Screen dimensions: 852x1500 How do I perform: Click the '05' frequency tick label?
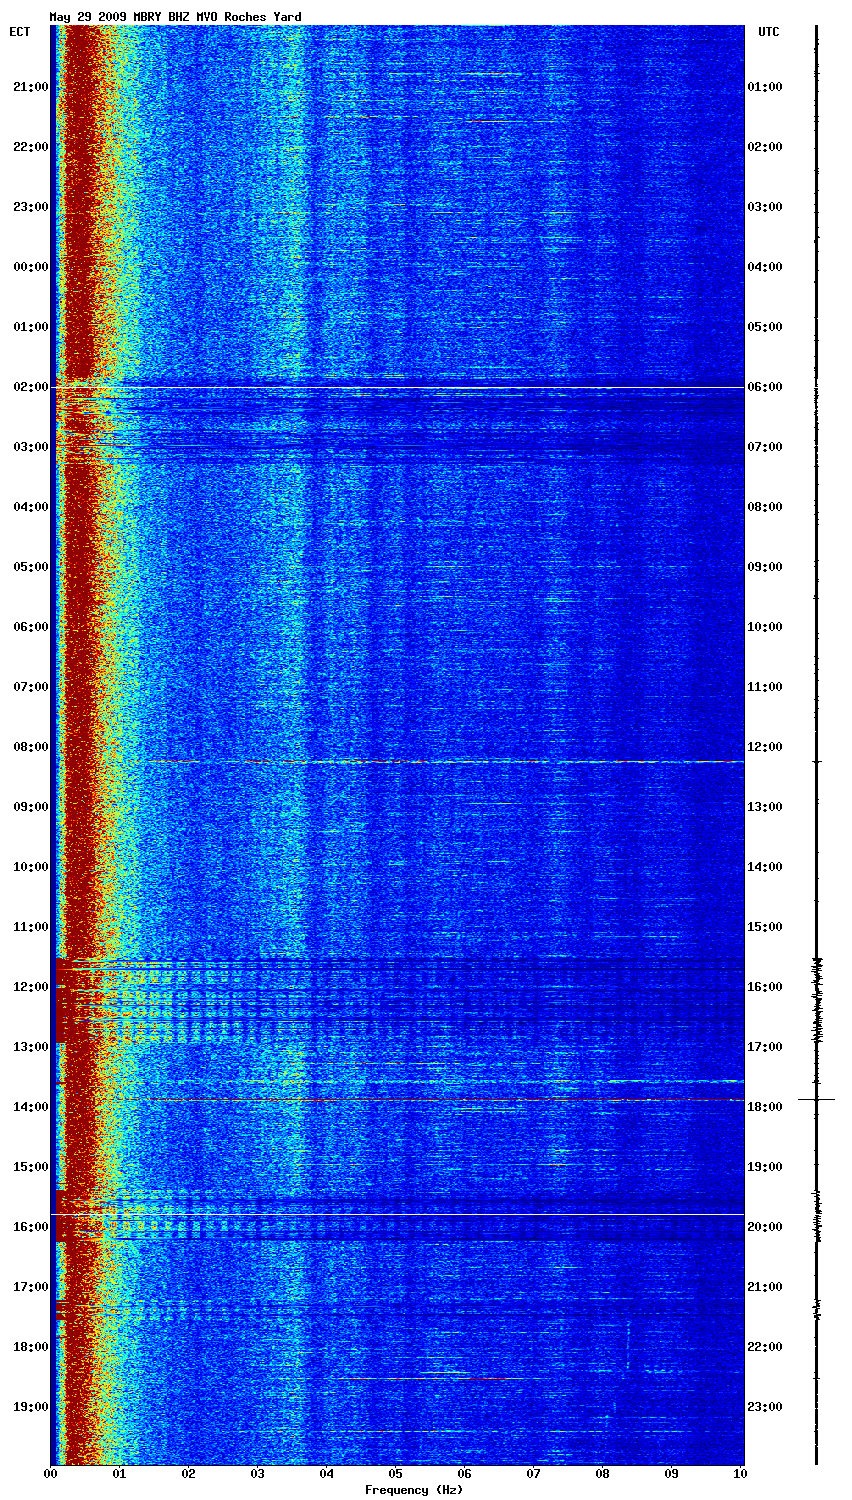396,1474
